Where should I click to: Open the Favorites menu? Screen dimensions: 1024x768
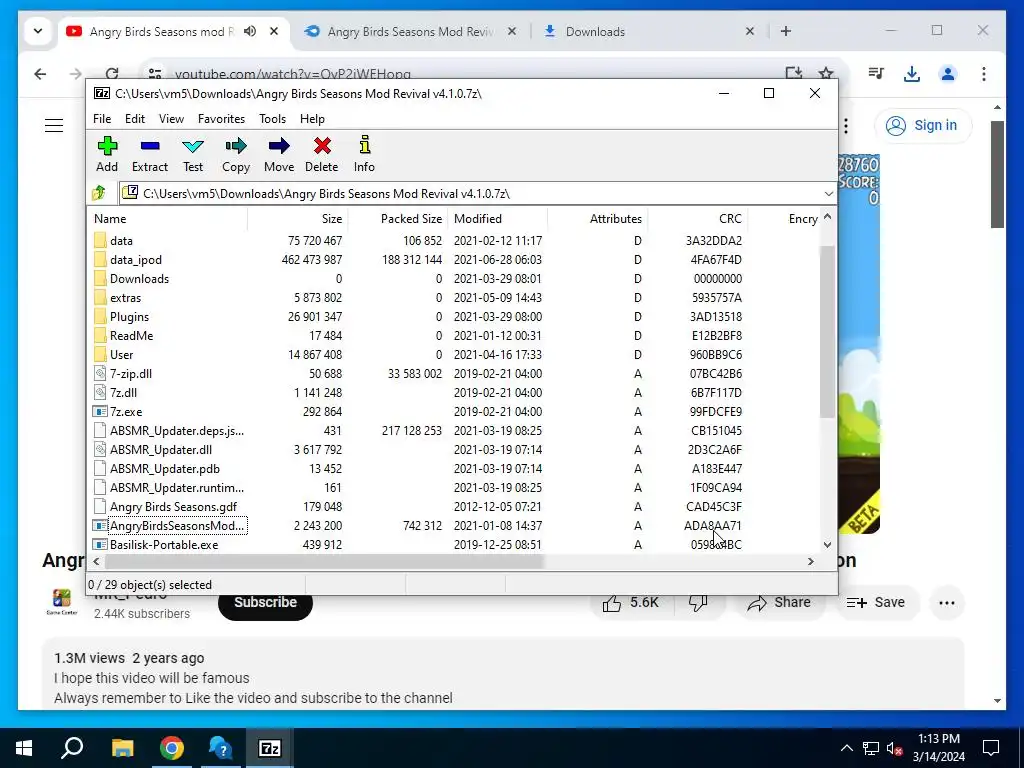pyautogui.click(x=221, y=119)
